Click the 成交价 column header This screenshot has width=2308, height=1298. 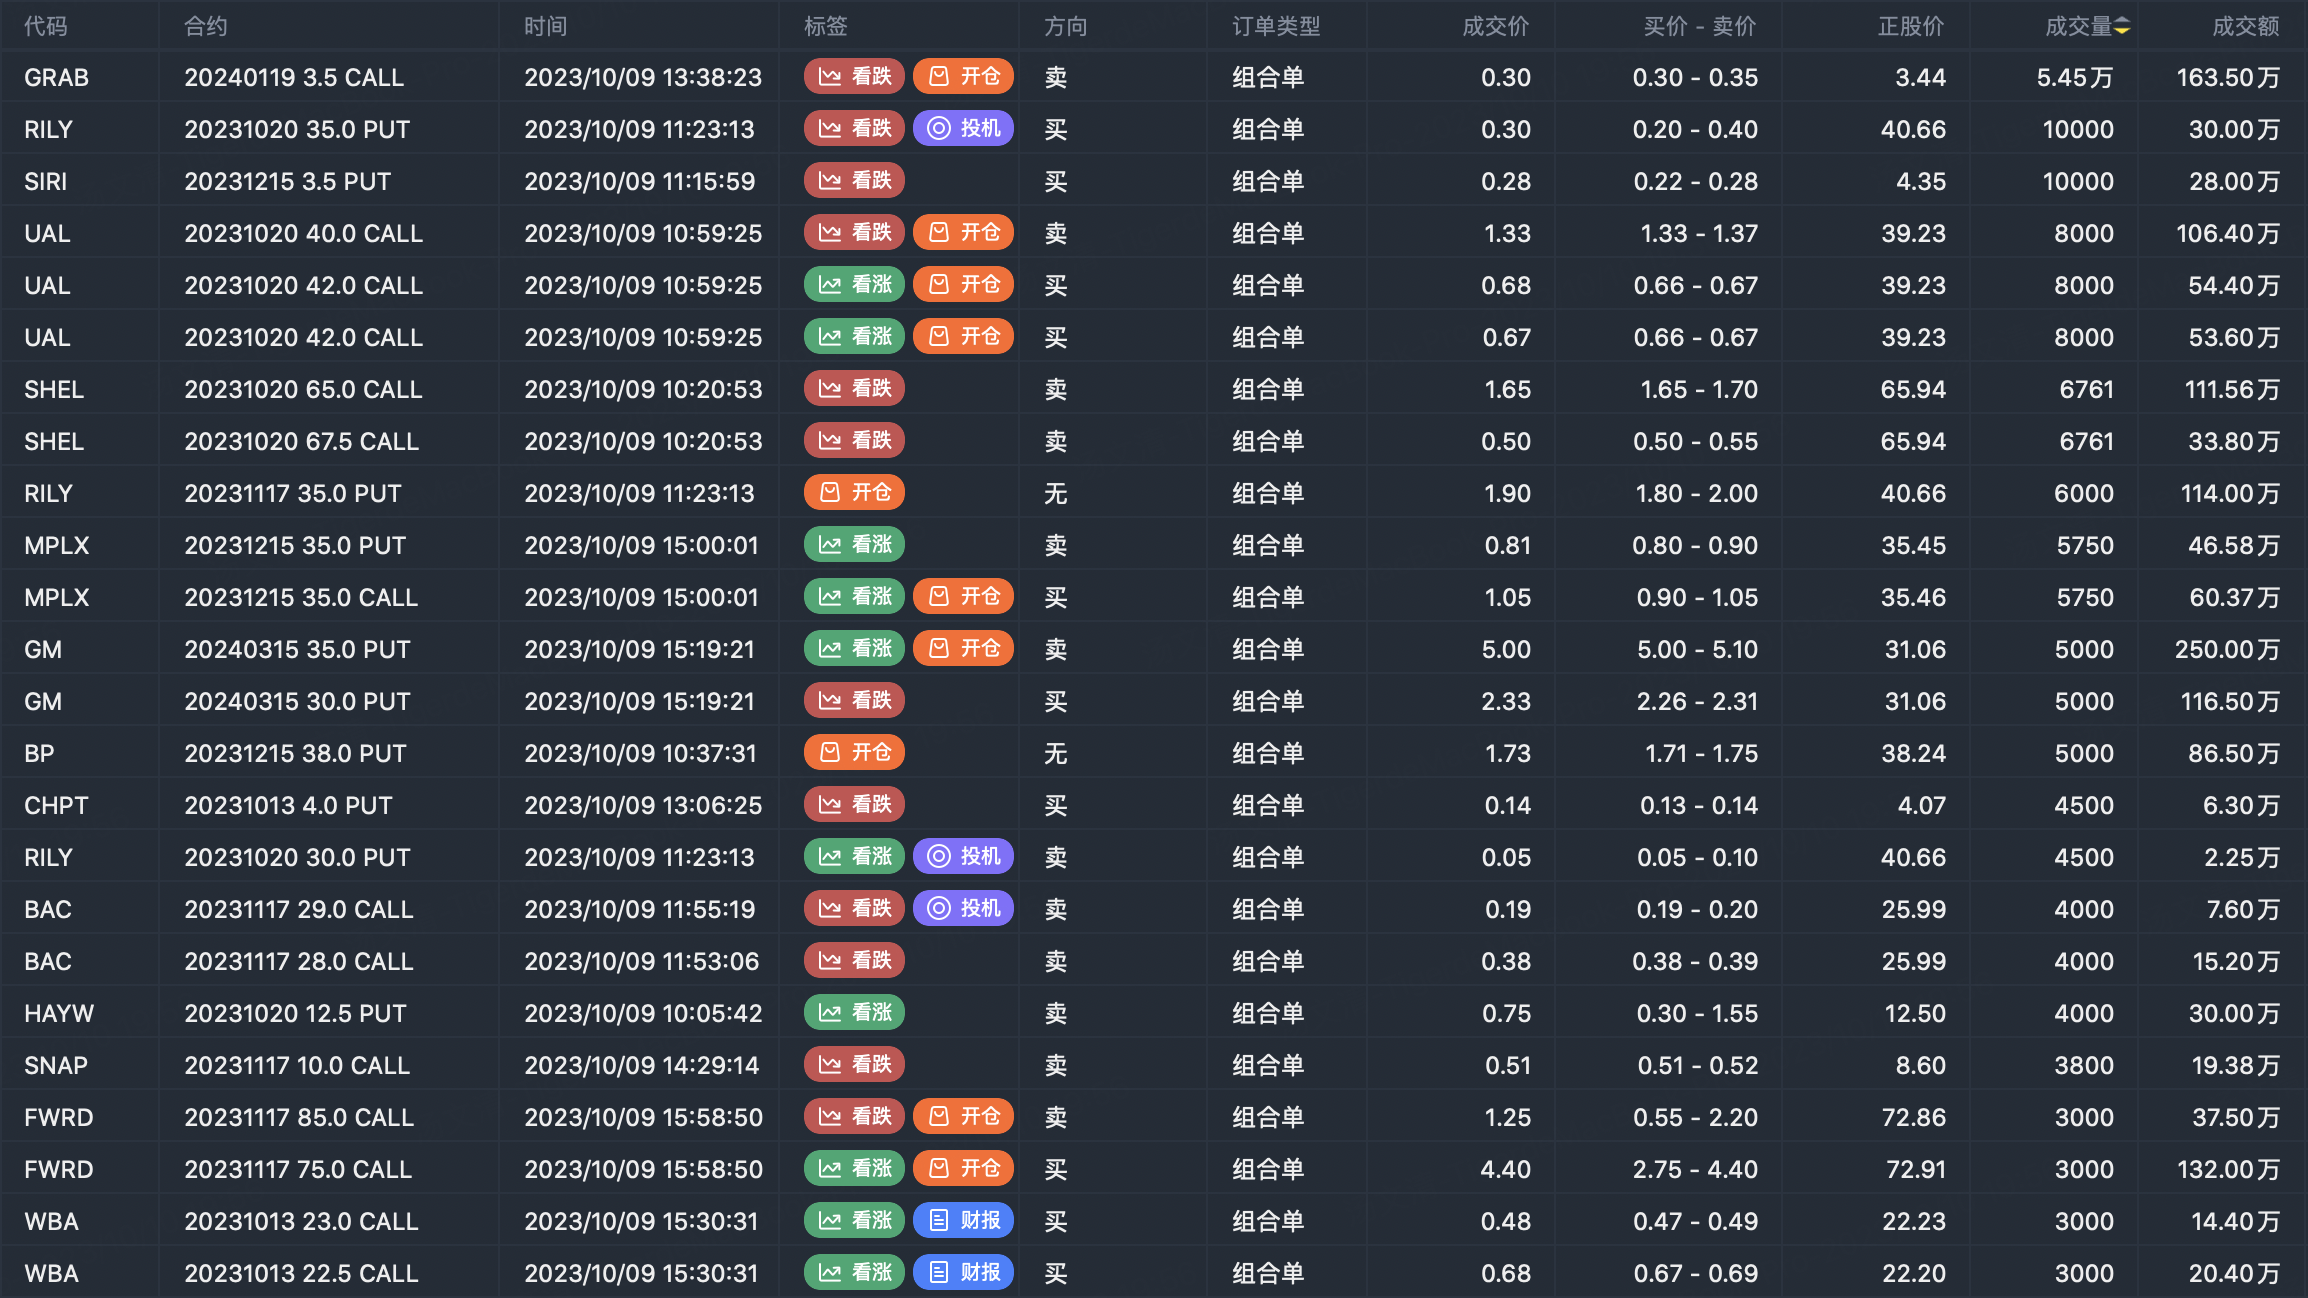1495,27
